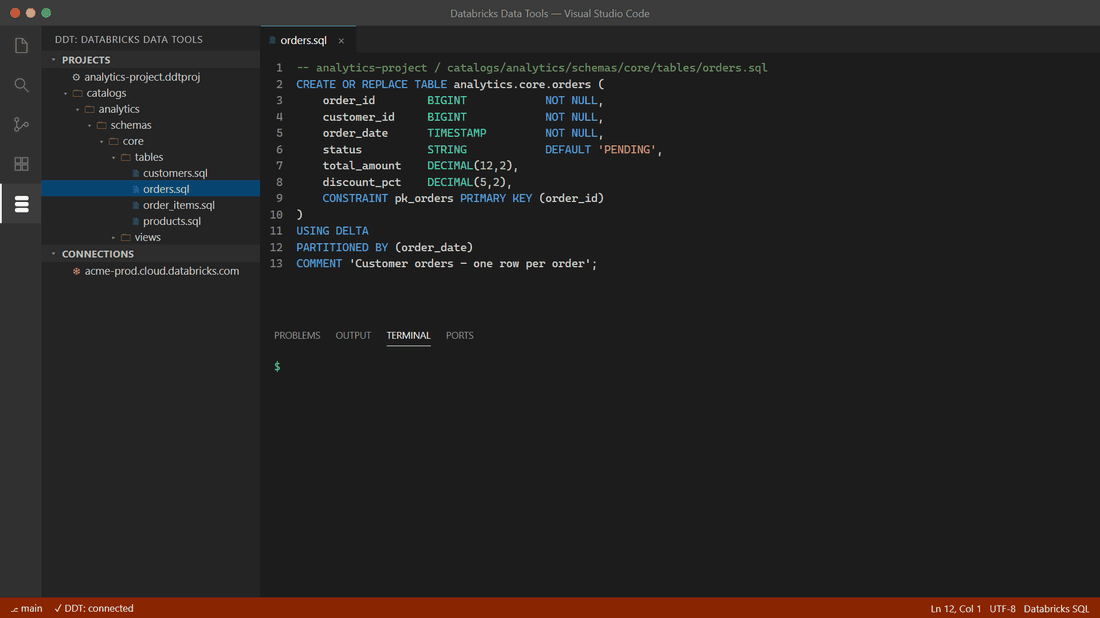The image size is (1100, 618).
Task: Collapse the catalogs folder arrow
Action: click(x=66, y=93)
